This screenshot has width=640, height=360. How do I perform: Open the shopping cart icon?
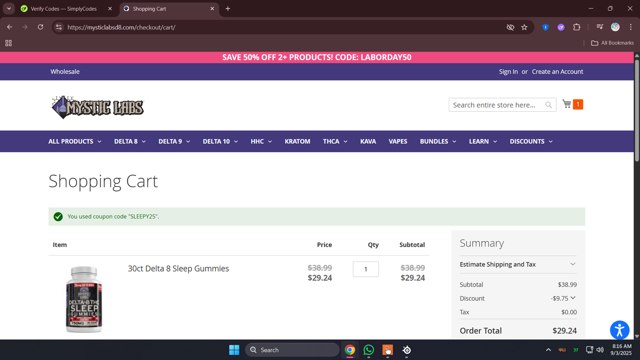(567, 104)
